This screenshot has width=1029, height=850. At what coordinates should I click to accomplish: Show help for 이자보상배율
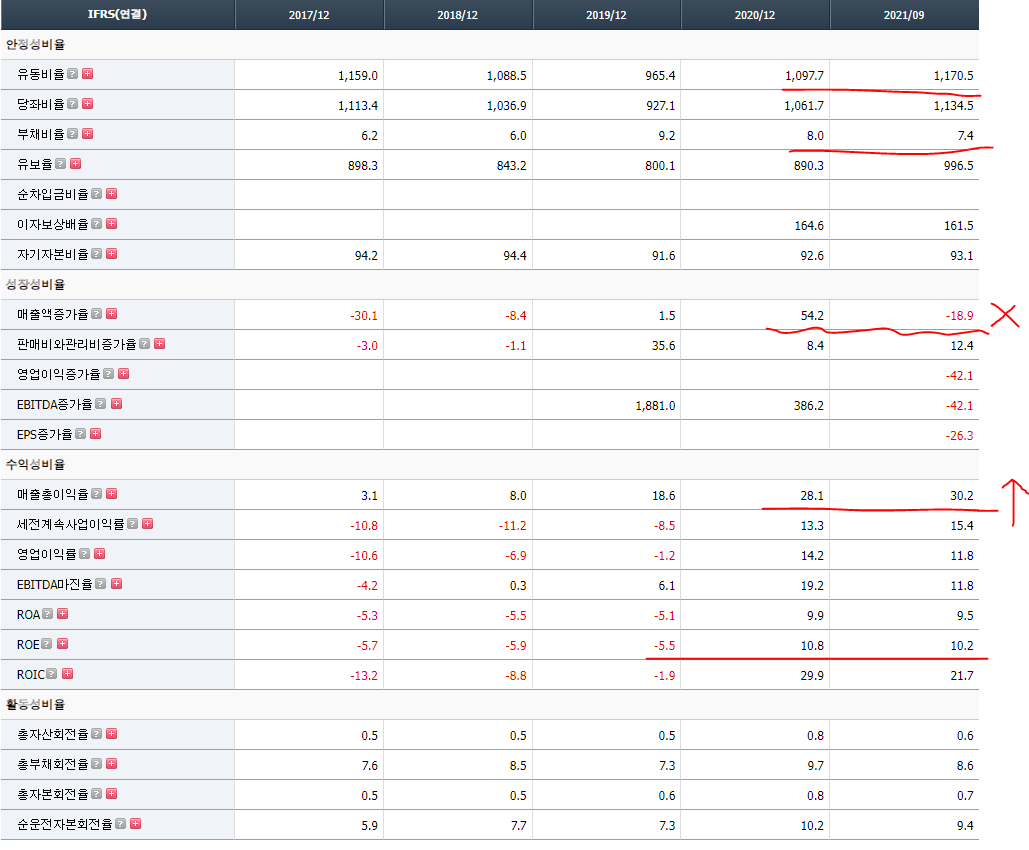(96, 224)
